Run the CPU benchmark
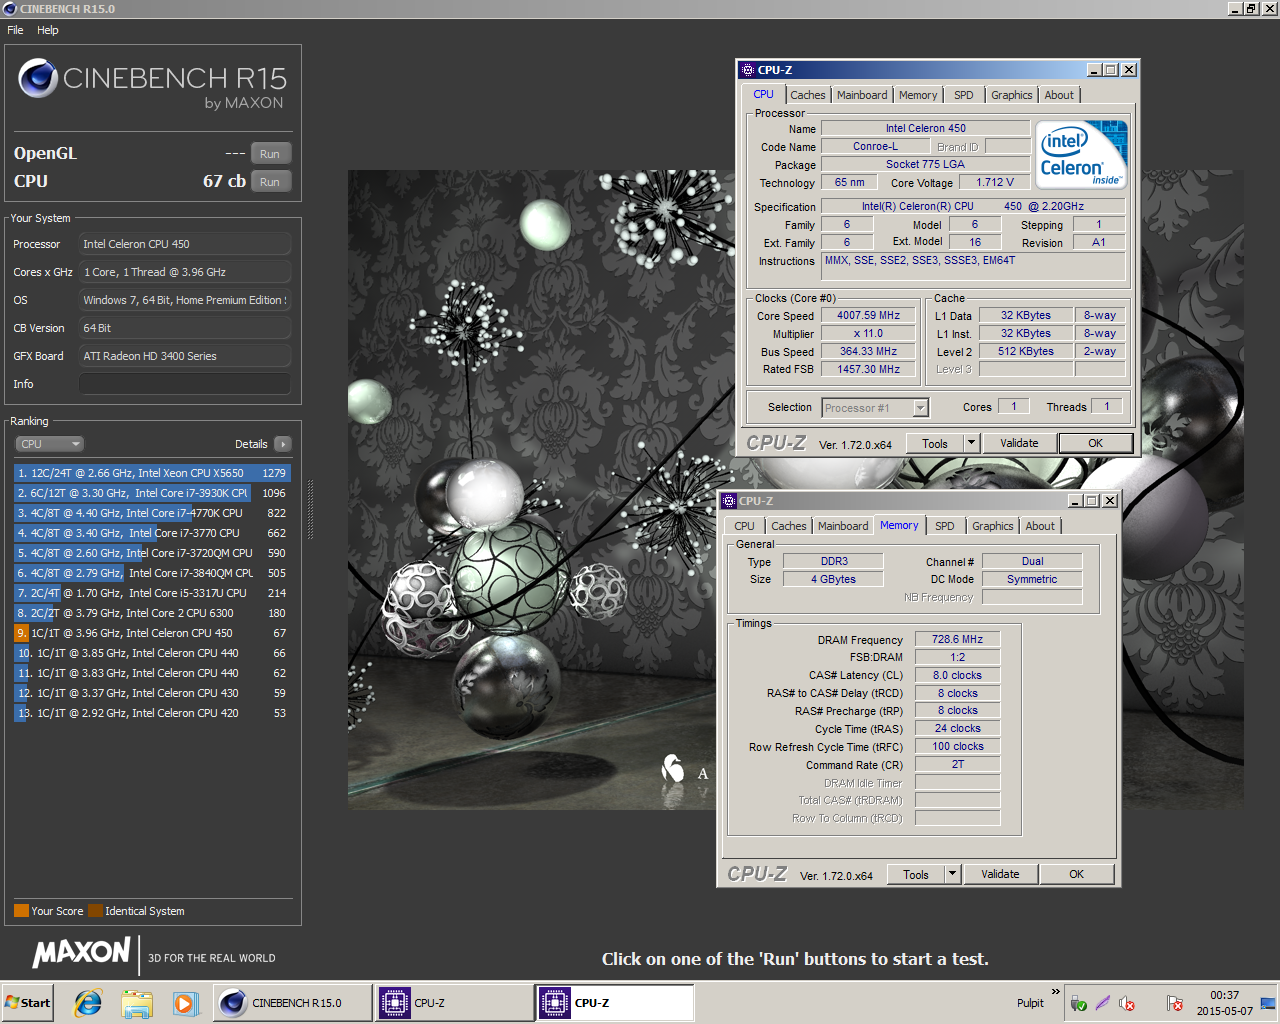Screen dimensions: 1280x1024 click(270, 182)
